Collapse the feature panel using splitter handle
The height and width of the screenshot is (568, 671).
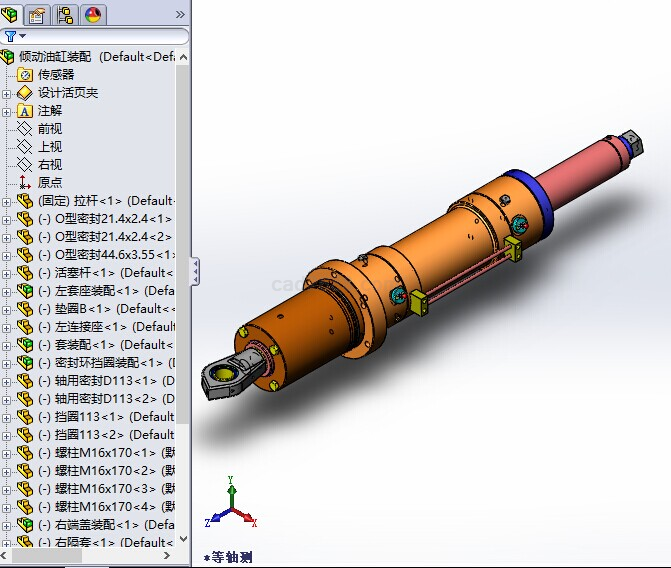pyautogui.click(x=195, y=271)
